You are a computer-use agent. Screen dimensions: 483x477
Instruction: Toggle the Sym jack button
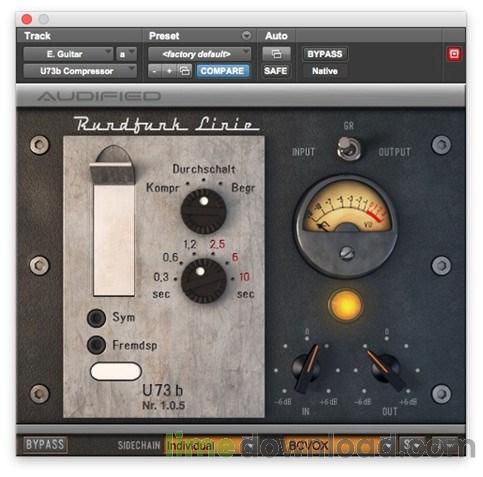pyautogui.click(x=96, y=317)
